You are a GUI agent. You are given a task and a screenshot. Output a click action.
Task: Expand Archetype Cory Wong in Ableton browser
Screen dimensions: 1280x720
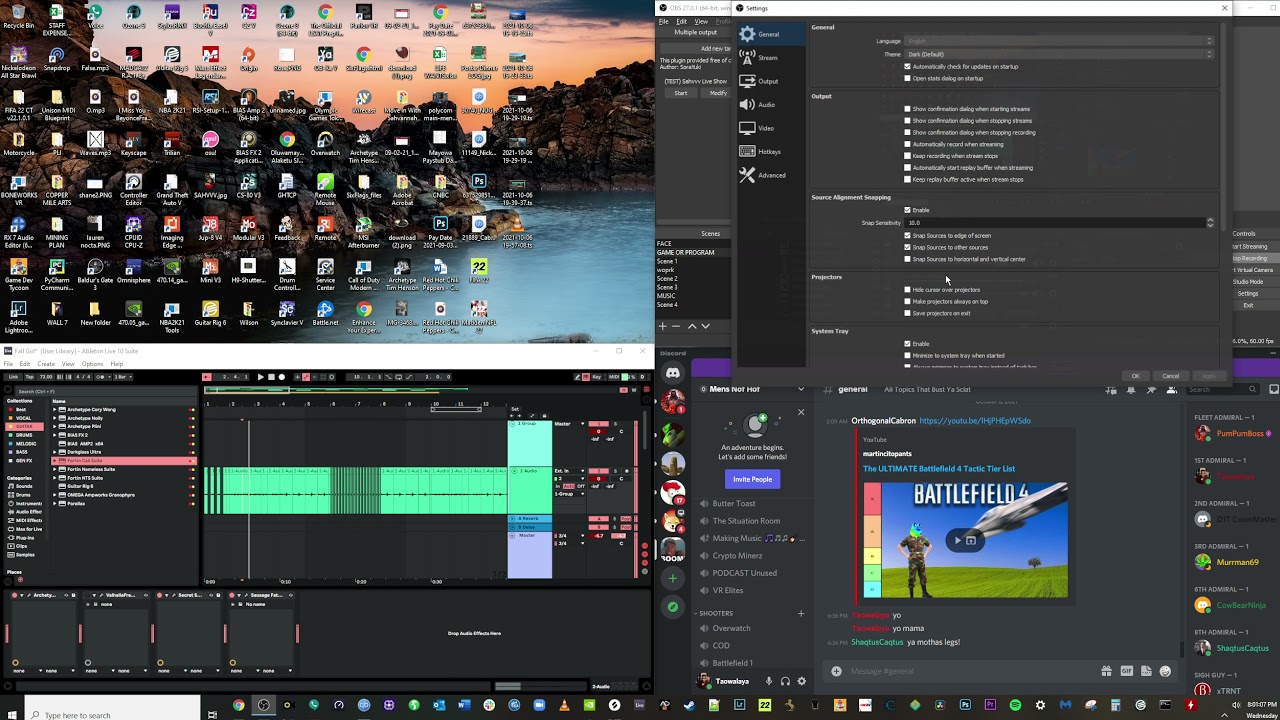point(55,410)
